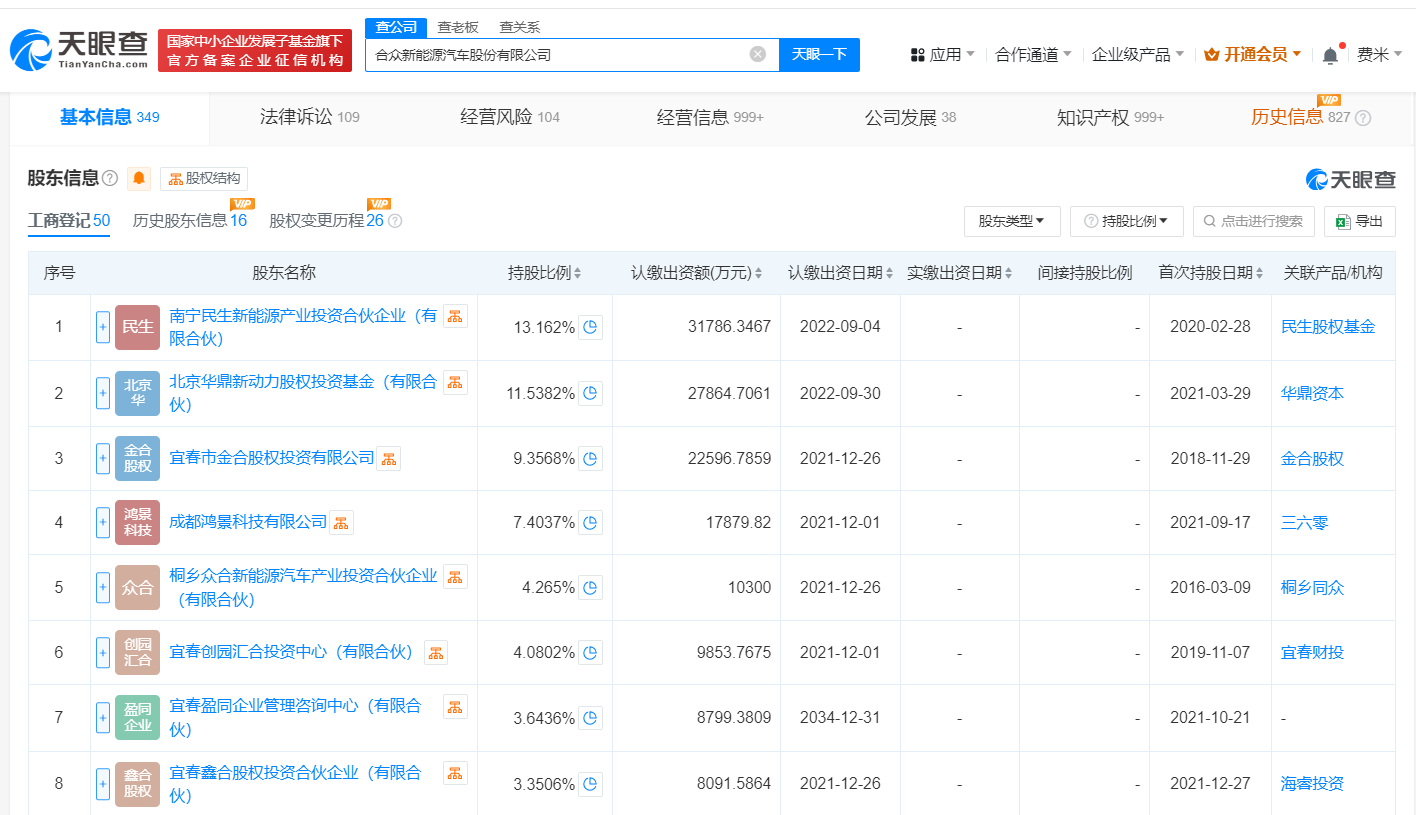This screenshot has width=1416, height=815.
Task: Sort table by 认缴出资额(万元) column header
Action: tap(697, 273)
